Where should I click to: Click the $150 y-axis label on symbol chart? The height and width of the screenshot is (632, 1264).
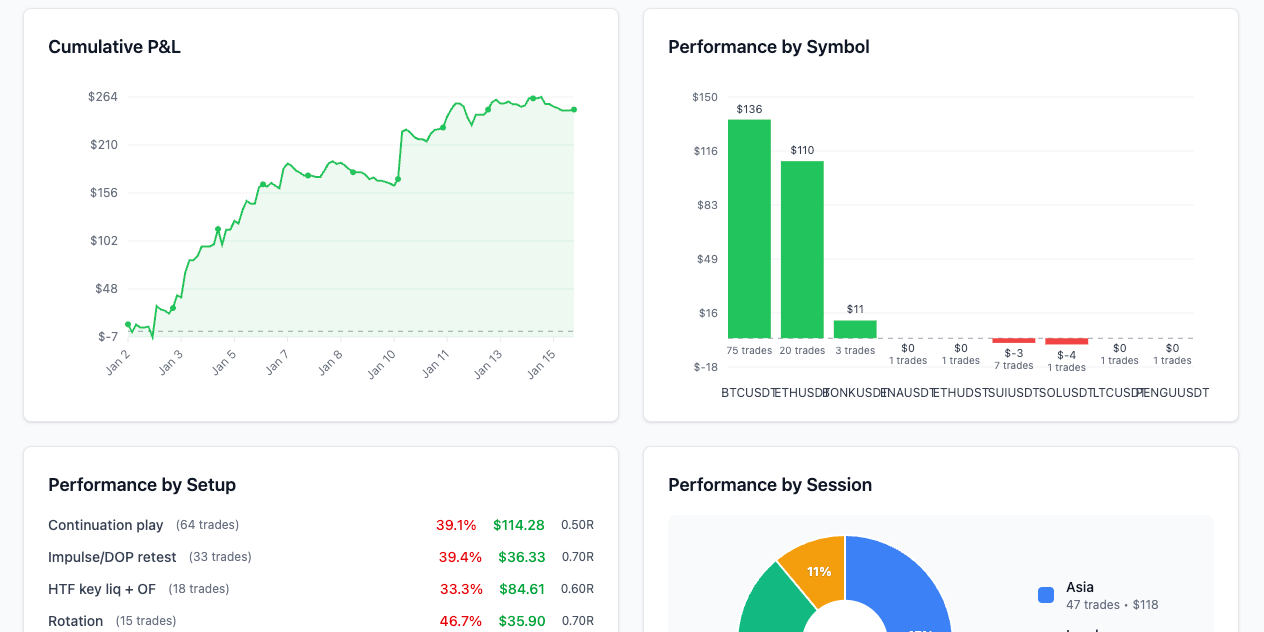pos(705,97)
